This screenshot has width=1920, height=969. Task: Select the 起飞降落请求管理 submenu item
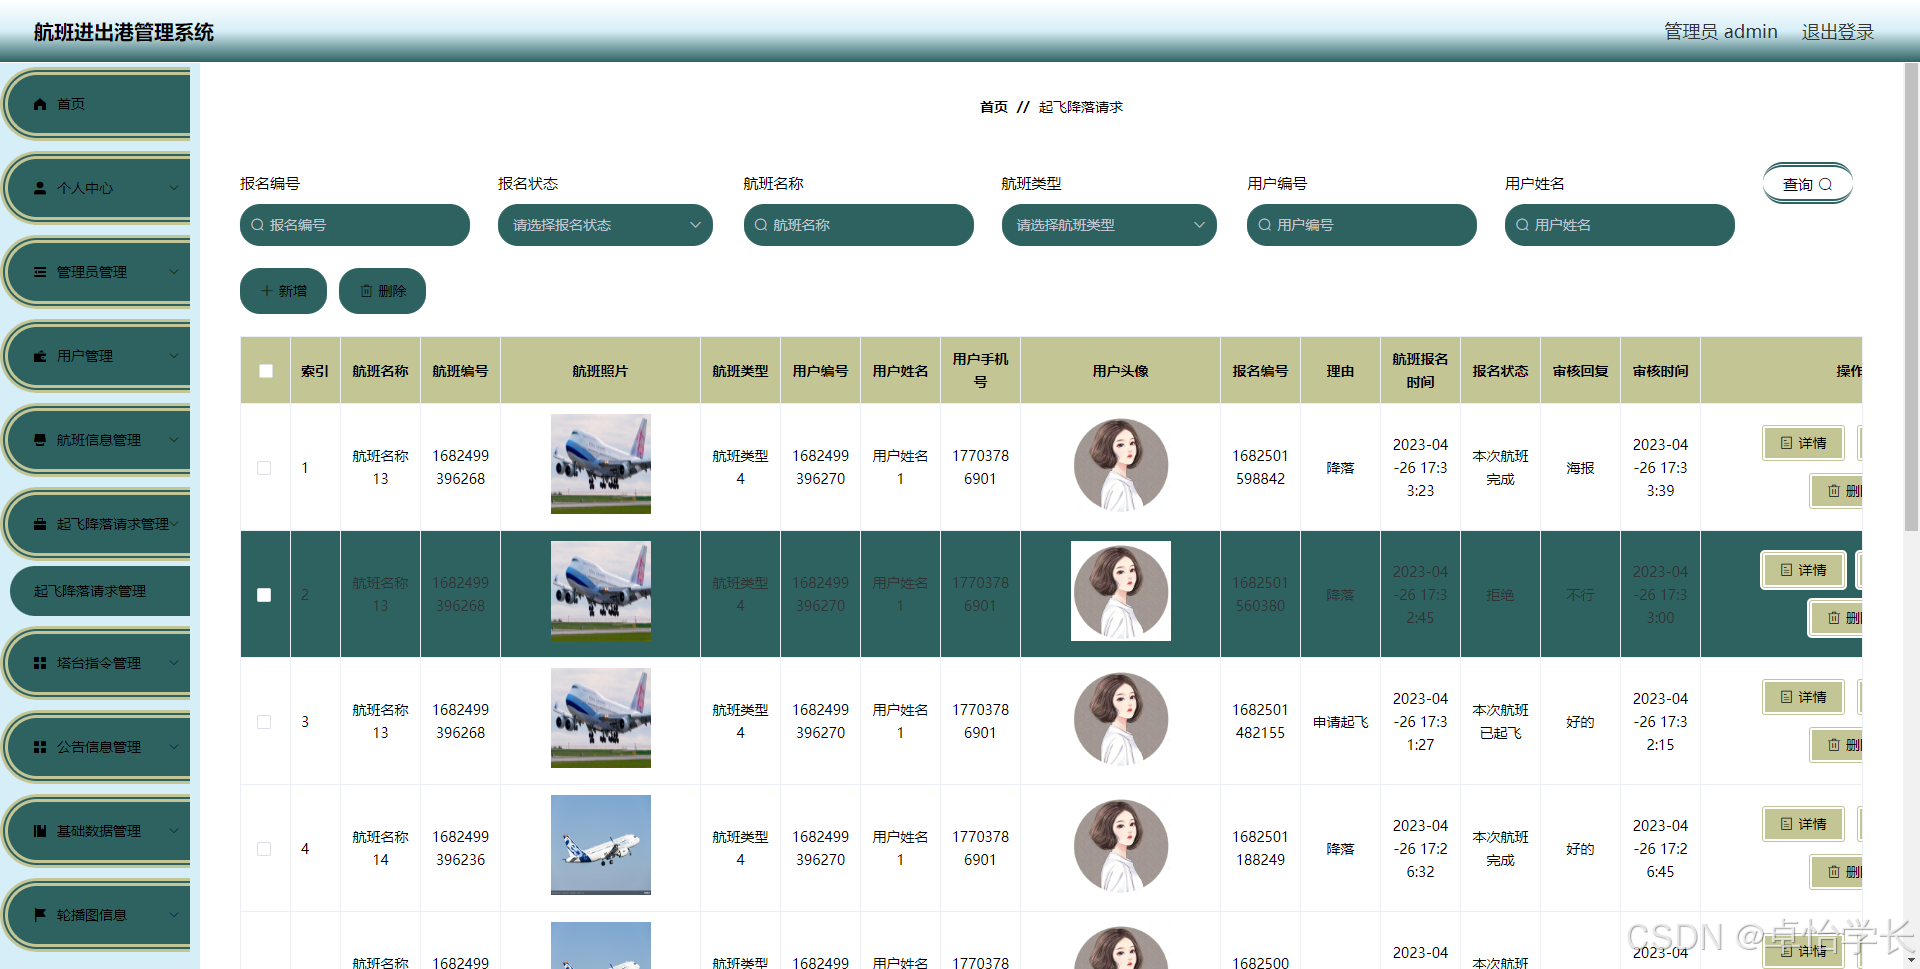coord(100,591)
